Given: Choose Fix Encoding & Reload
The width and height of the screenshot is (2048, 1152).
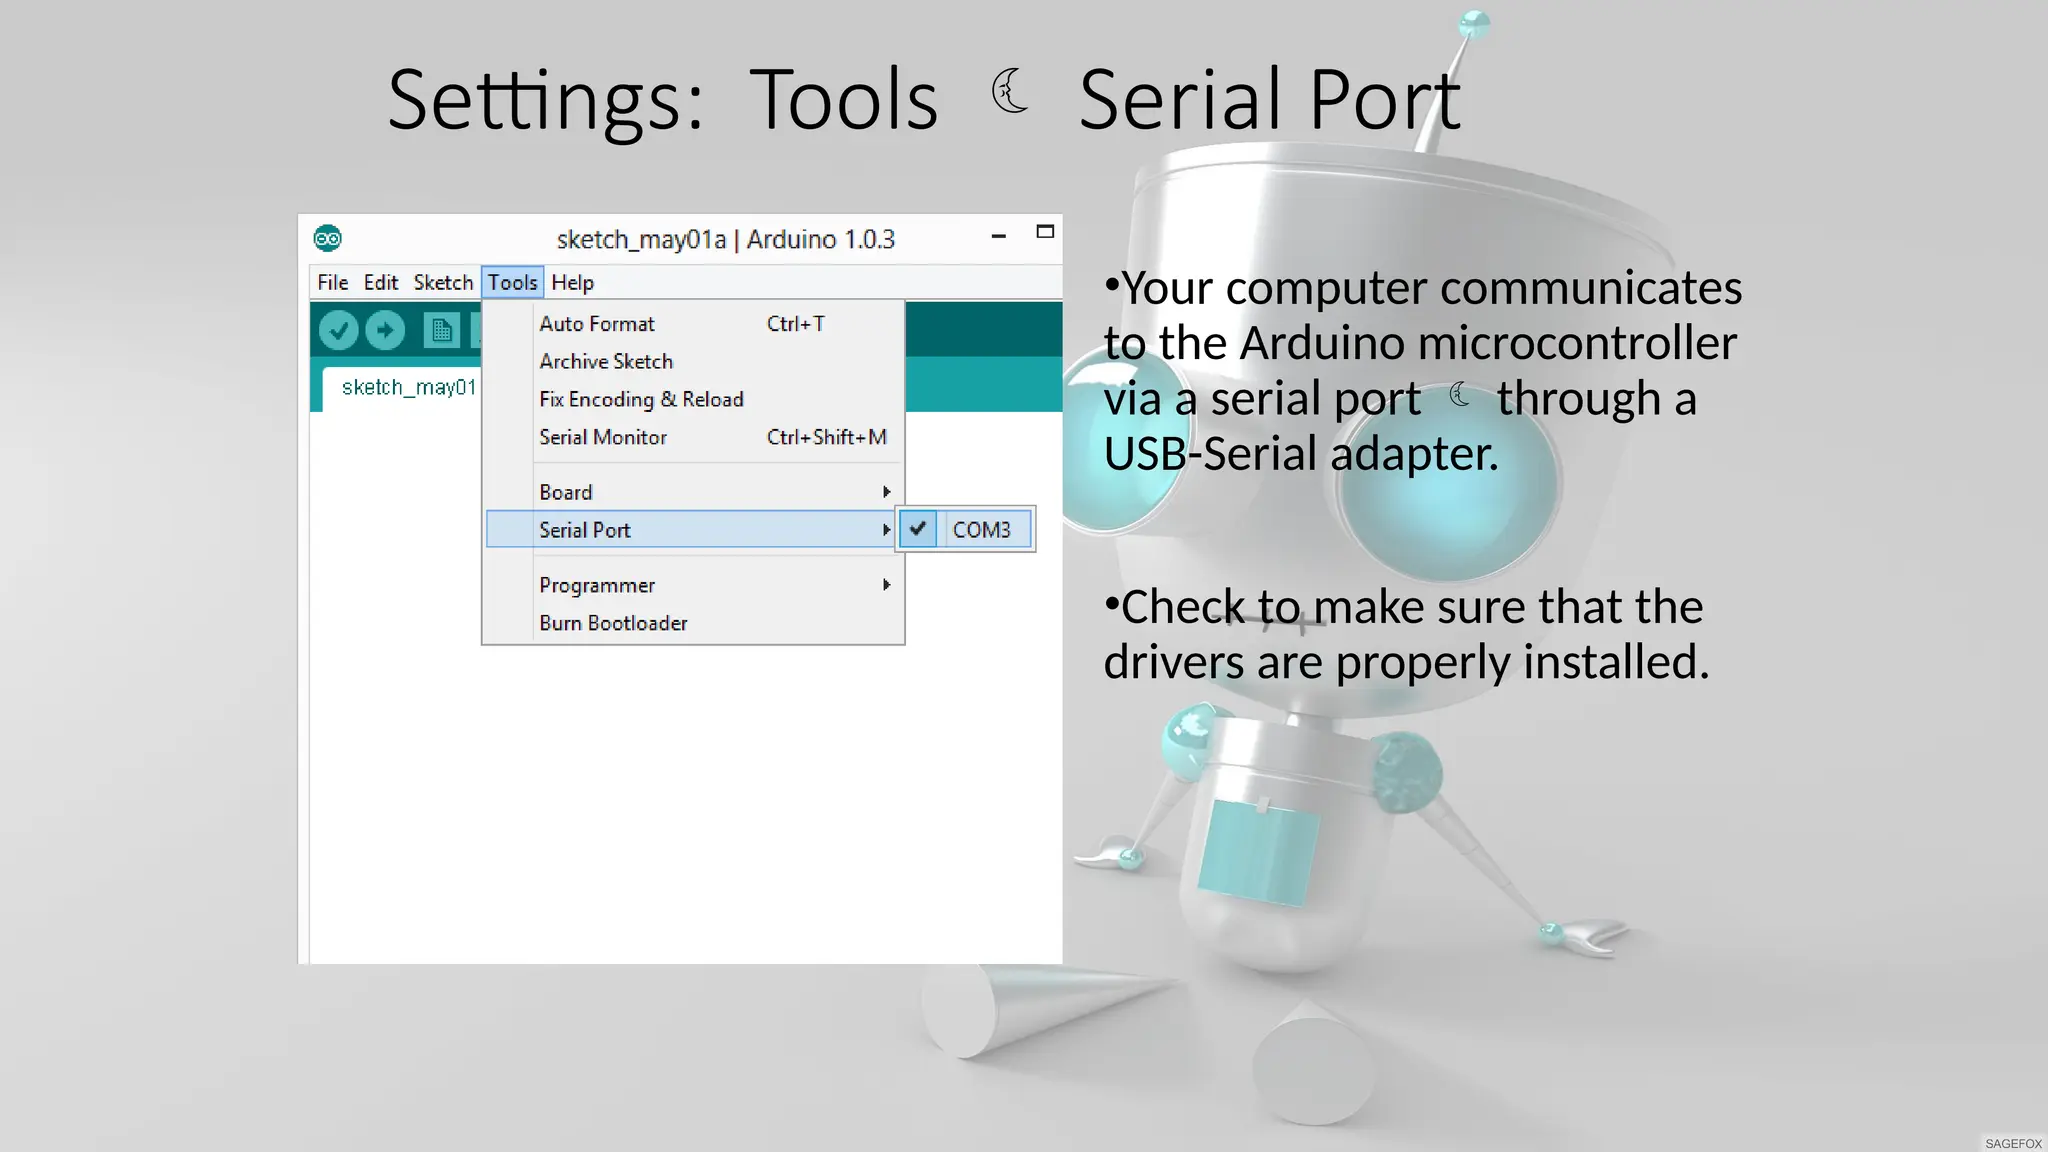Looking at the screenshot, I should (694, 399).
